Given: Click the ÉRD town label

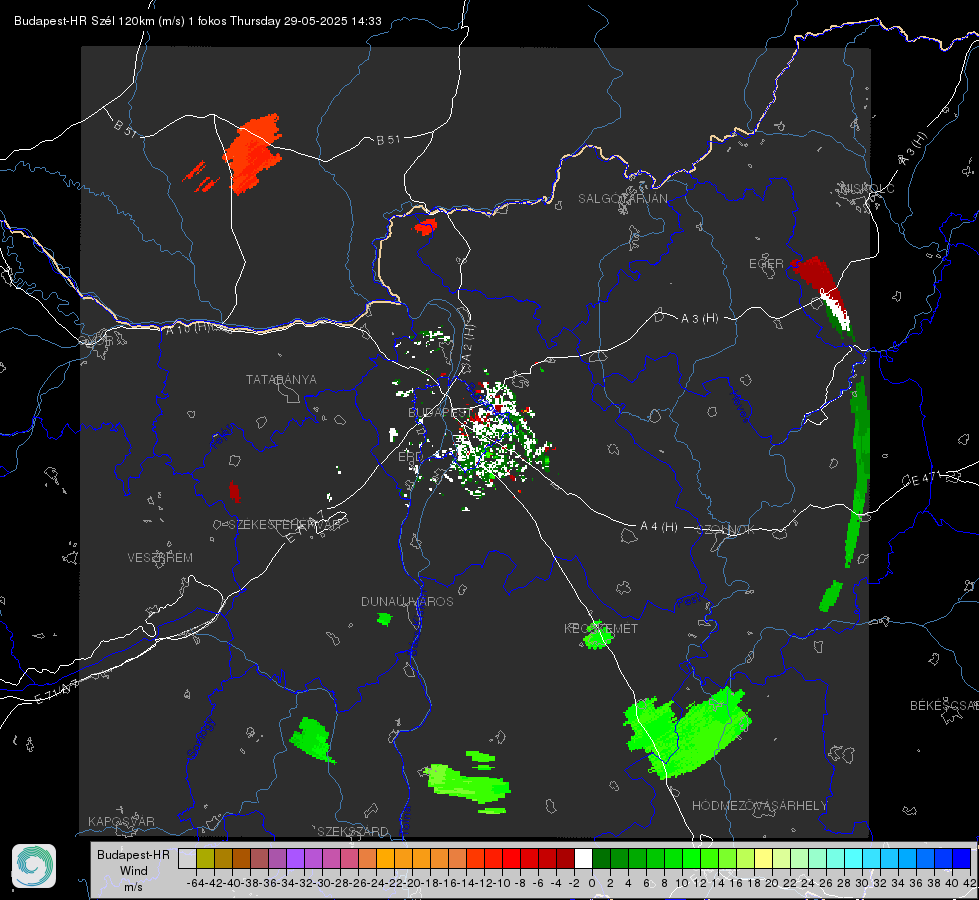Looking at the screenshot, I should [x=410, y=457].
